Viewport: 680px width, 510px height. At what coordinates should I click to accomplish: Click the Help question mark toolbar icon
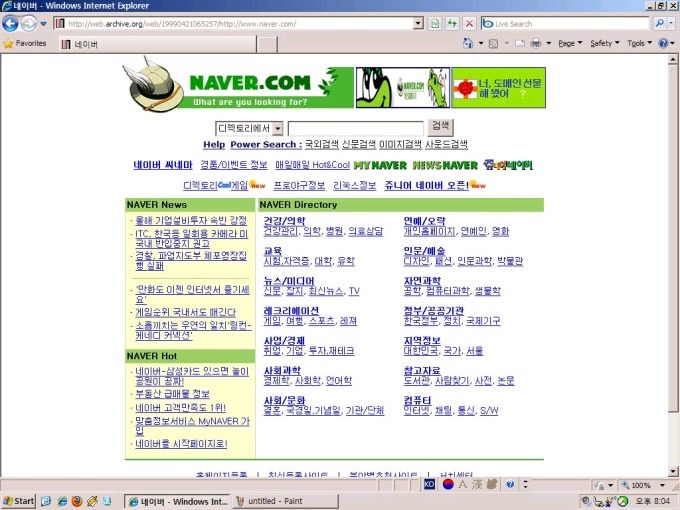point(663,43)
